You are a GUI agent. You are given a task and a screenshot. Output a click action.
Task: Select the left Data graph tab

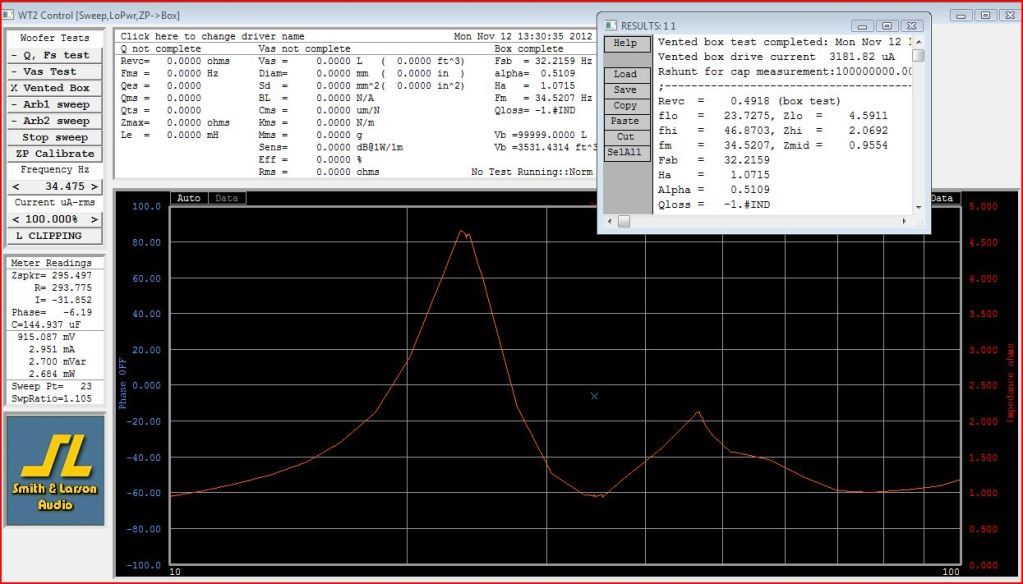tap(226, 198)
